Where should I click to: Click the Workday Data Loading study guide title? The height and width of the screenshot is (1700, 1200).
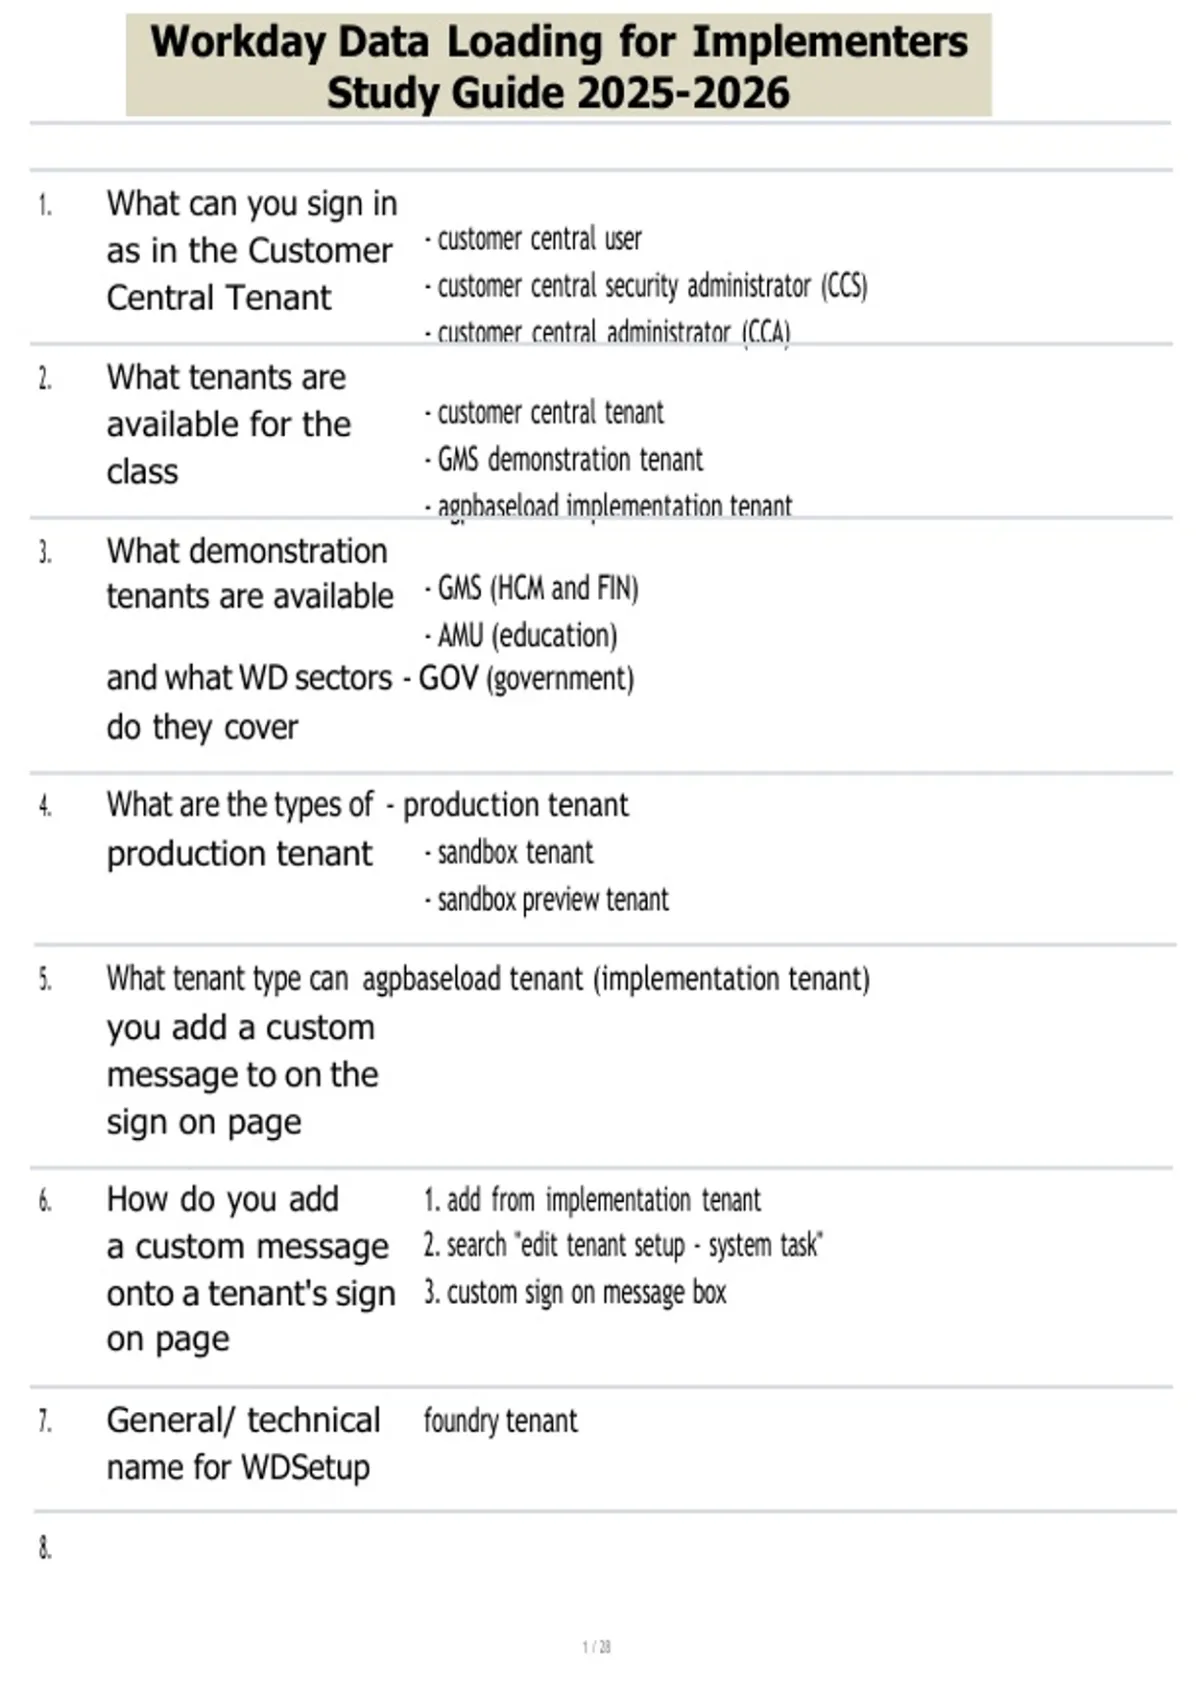click(x=559, y=66)
